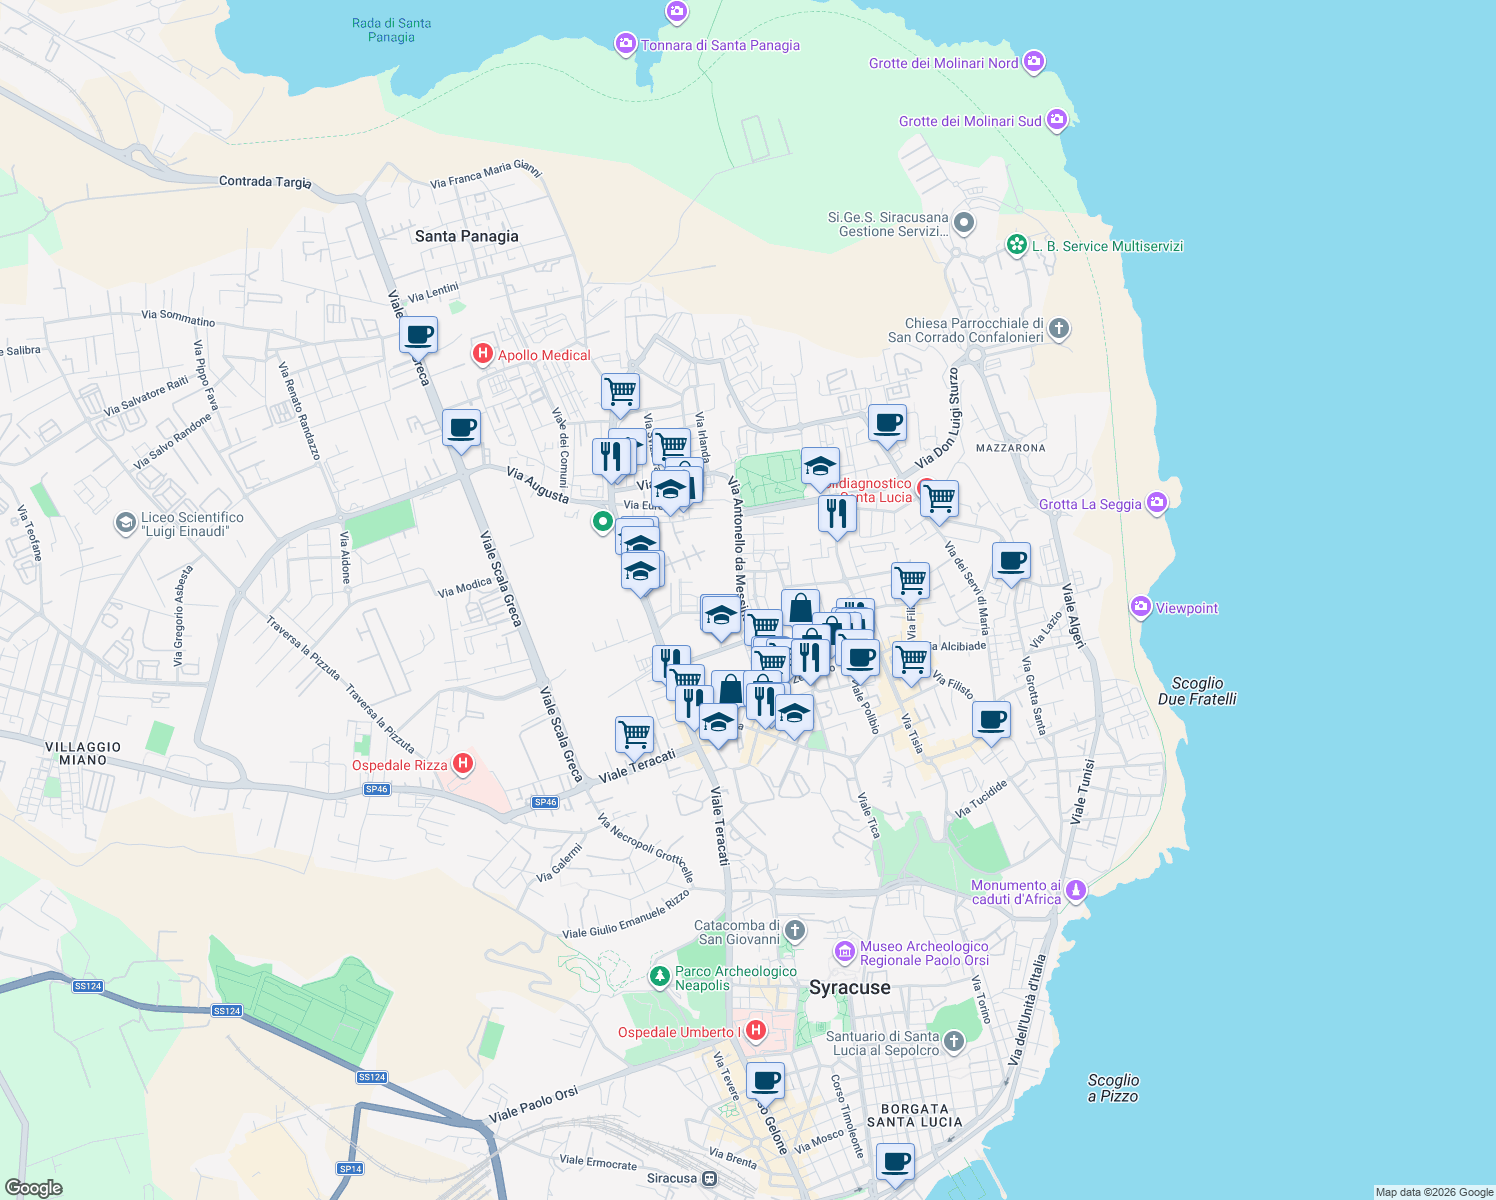This screenshot has width=1496, height=1200.
Task: Open the Grotte dei Molinari Nord marker
Action: click(x=1033, y=62)
